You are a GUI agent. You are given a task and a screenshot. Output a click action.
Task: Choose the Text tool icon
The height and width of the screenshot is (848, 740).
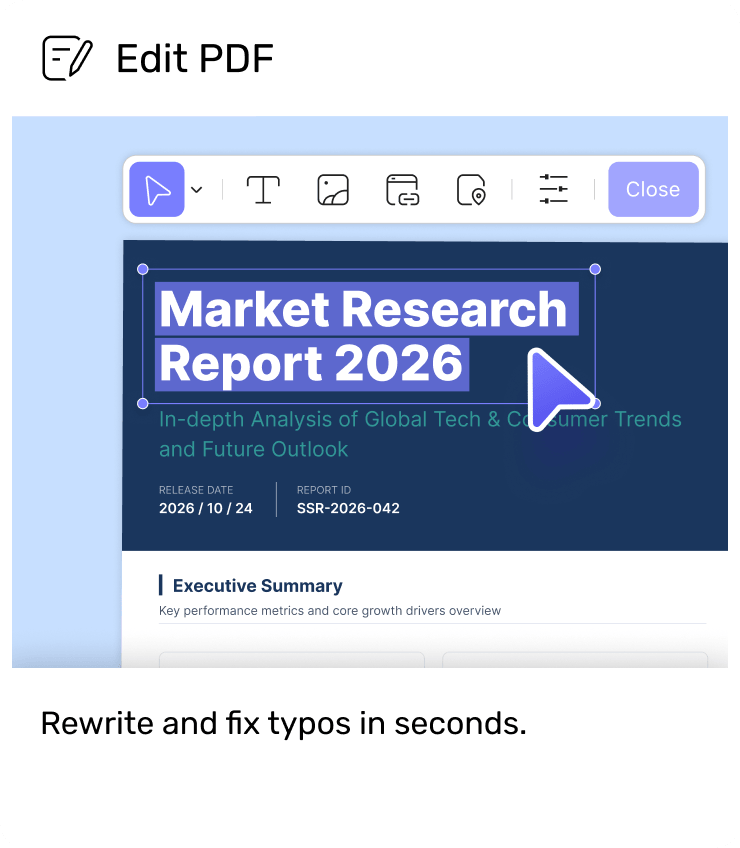pyautogui.click(x=263, y=190)
